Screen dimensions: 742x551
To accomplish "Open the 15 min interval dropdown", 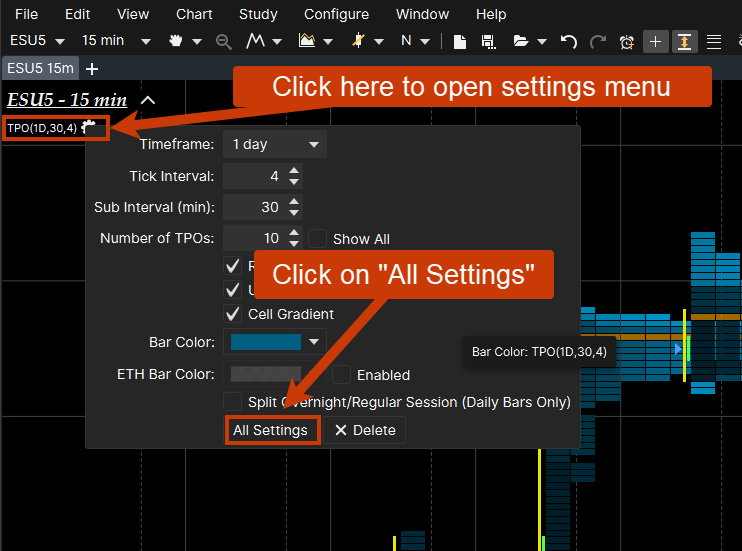I will coord(115,41).
